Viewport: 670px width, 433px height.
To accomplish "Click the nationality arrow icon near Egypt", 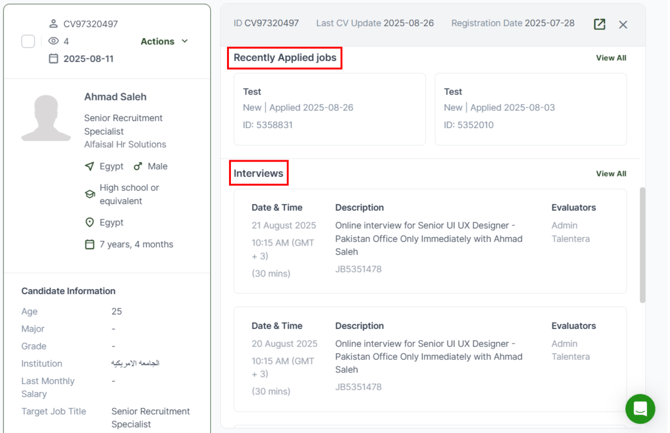I will (89, 166).
